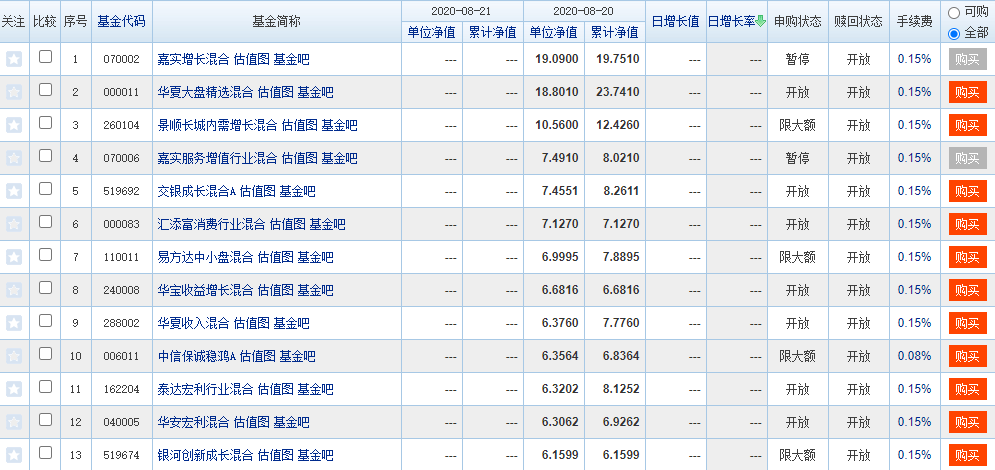This screenshot has width=995, height=470.
Task: Open 银河创新成长混合 fund name link
Action: pos(206,456)
